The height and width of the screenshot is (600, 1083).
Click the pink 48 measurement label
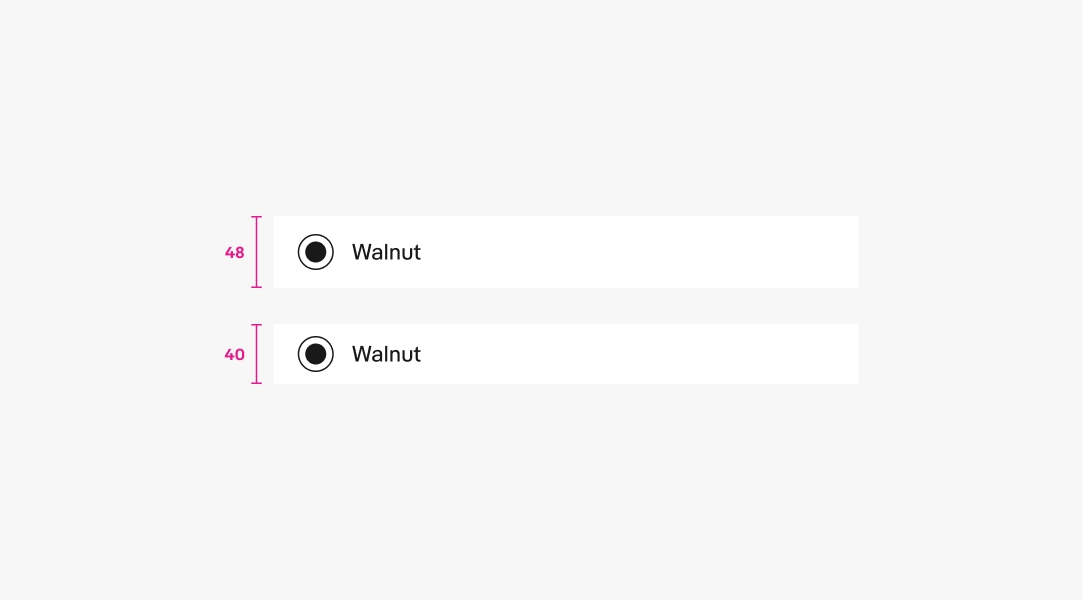234,252
